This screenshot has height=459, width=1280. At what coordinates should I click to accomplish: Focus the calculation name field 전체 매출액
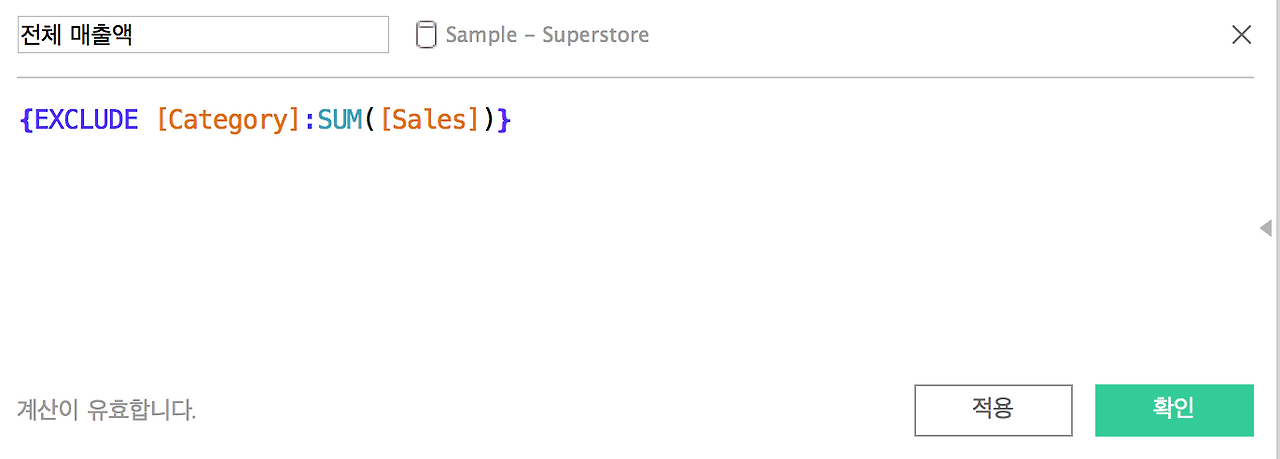203,34
